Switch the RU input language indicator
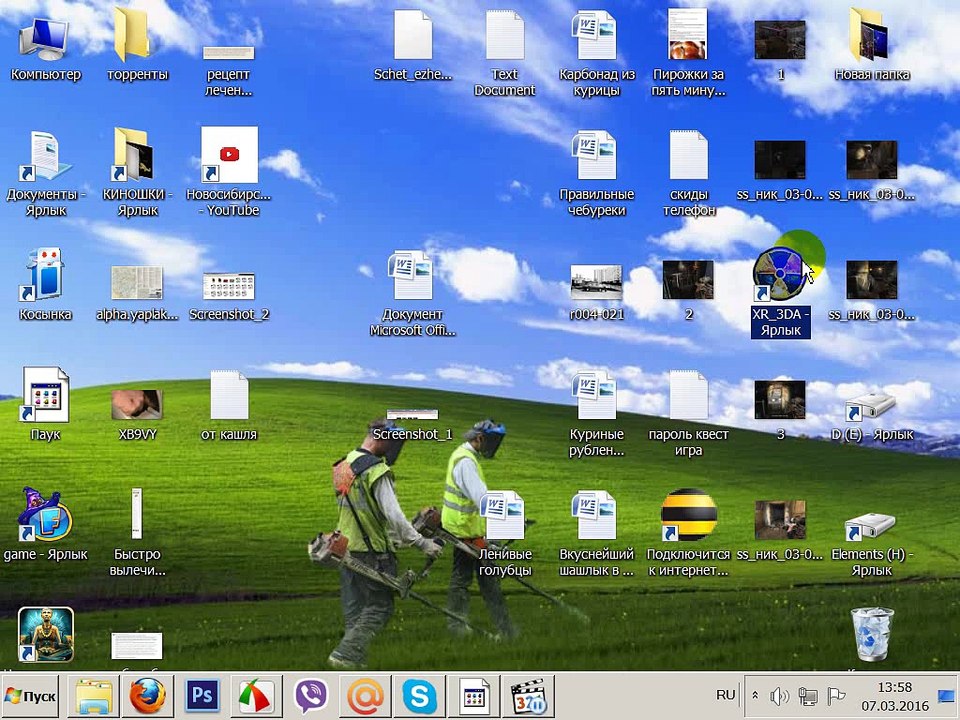 point(725,695)
